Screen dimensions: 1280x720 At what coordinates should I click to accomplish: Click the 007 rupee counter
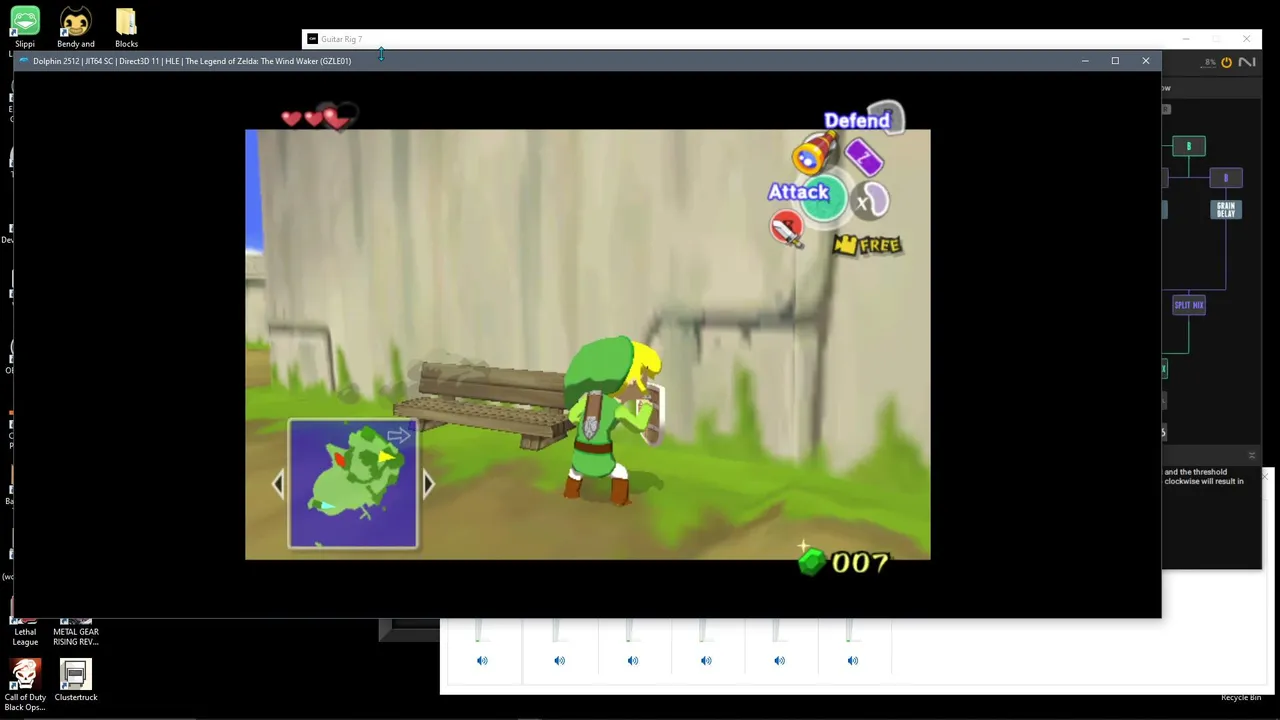tap(860, 563)
